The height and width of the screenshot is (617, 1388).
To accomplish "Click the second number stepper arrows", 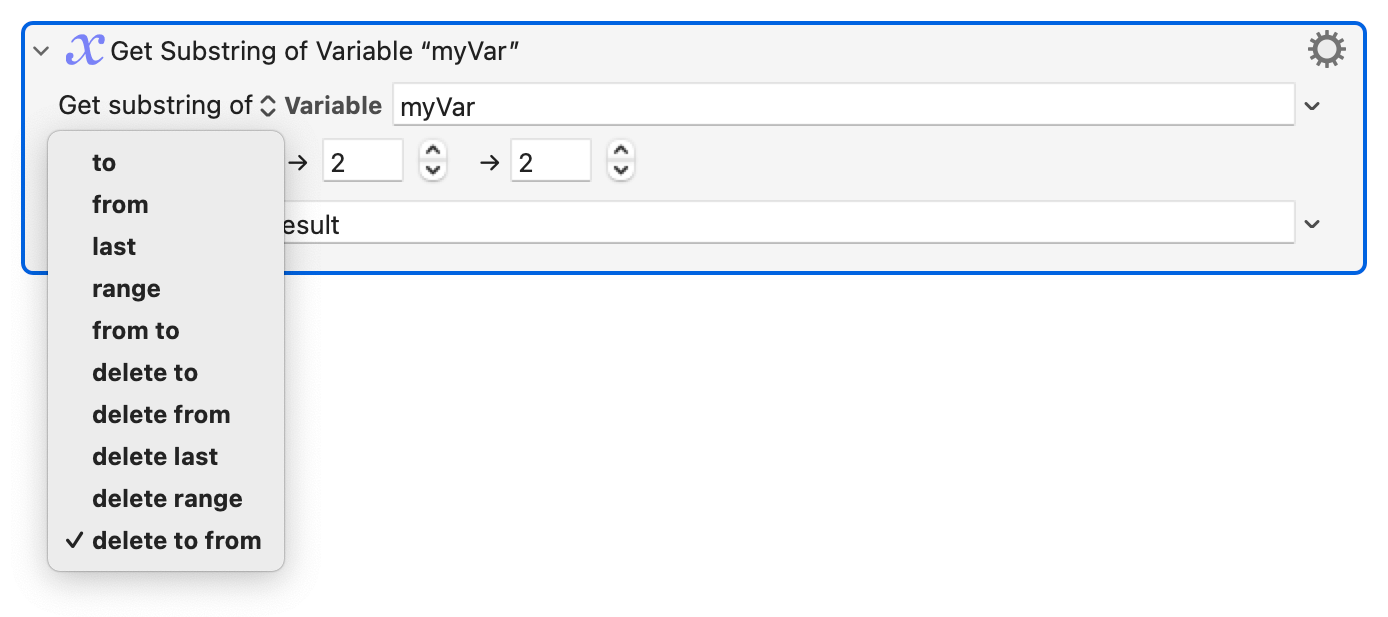I will [621, 160].
